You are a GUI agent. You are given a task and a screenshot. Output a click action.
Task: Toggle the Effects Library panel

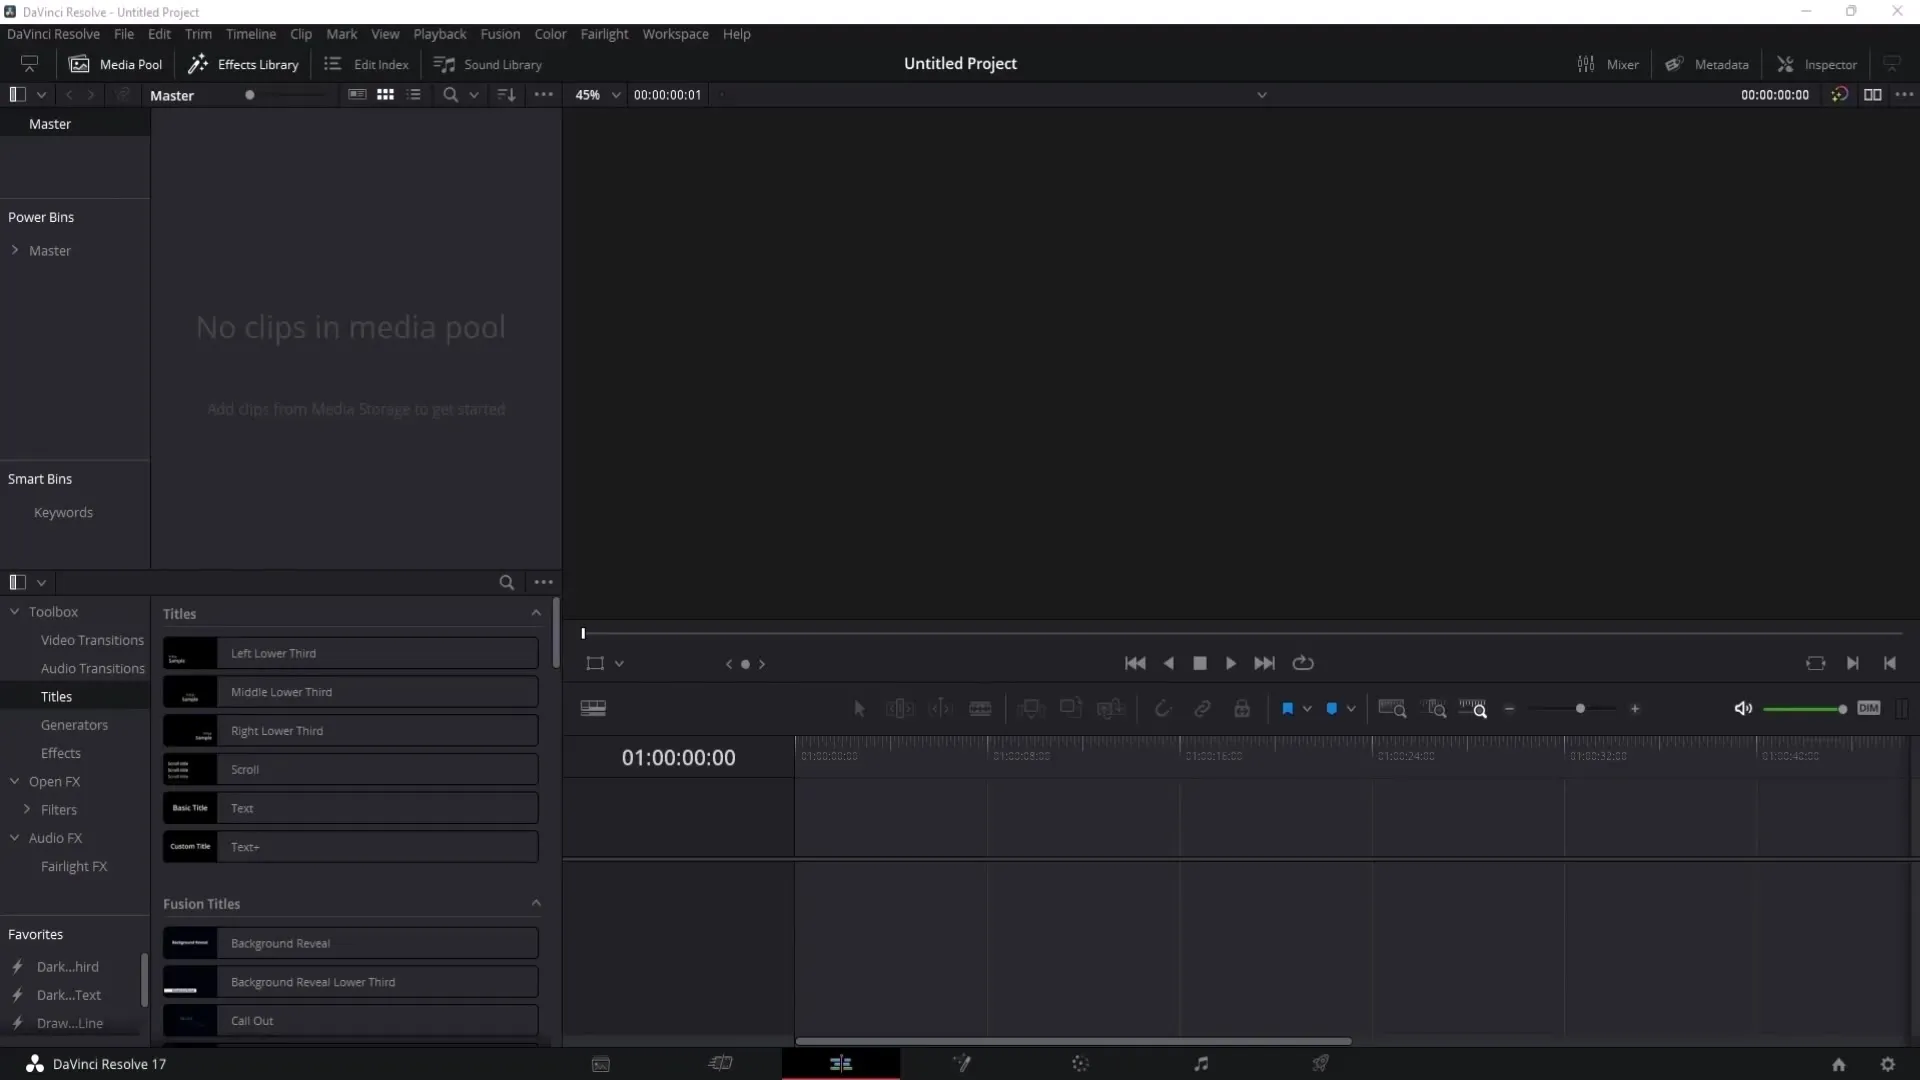[x=244, y=64]
